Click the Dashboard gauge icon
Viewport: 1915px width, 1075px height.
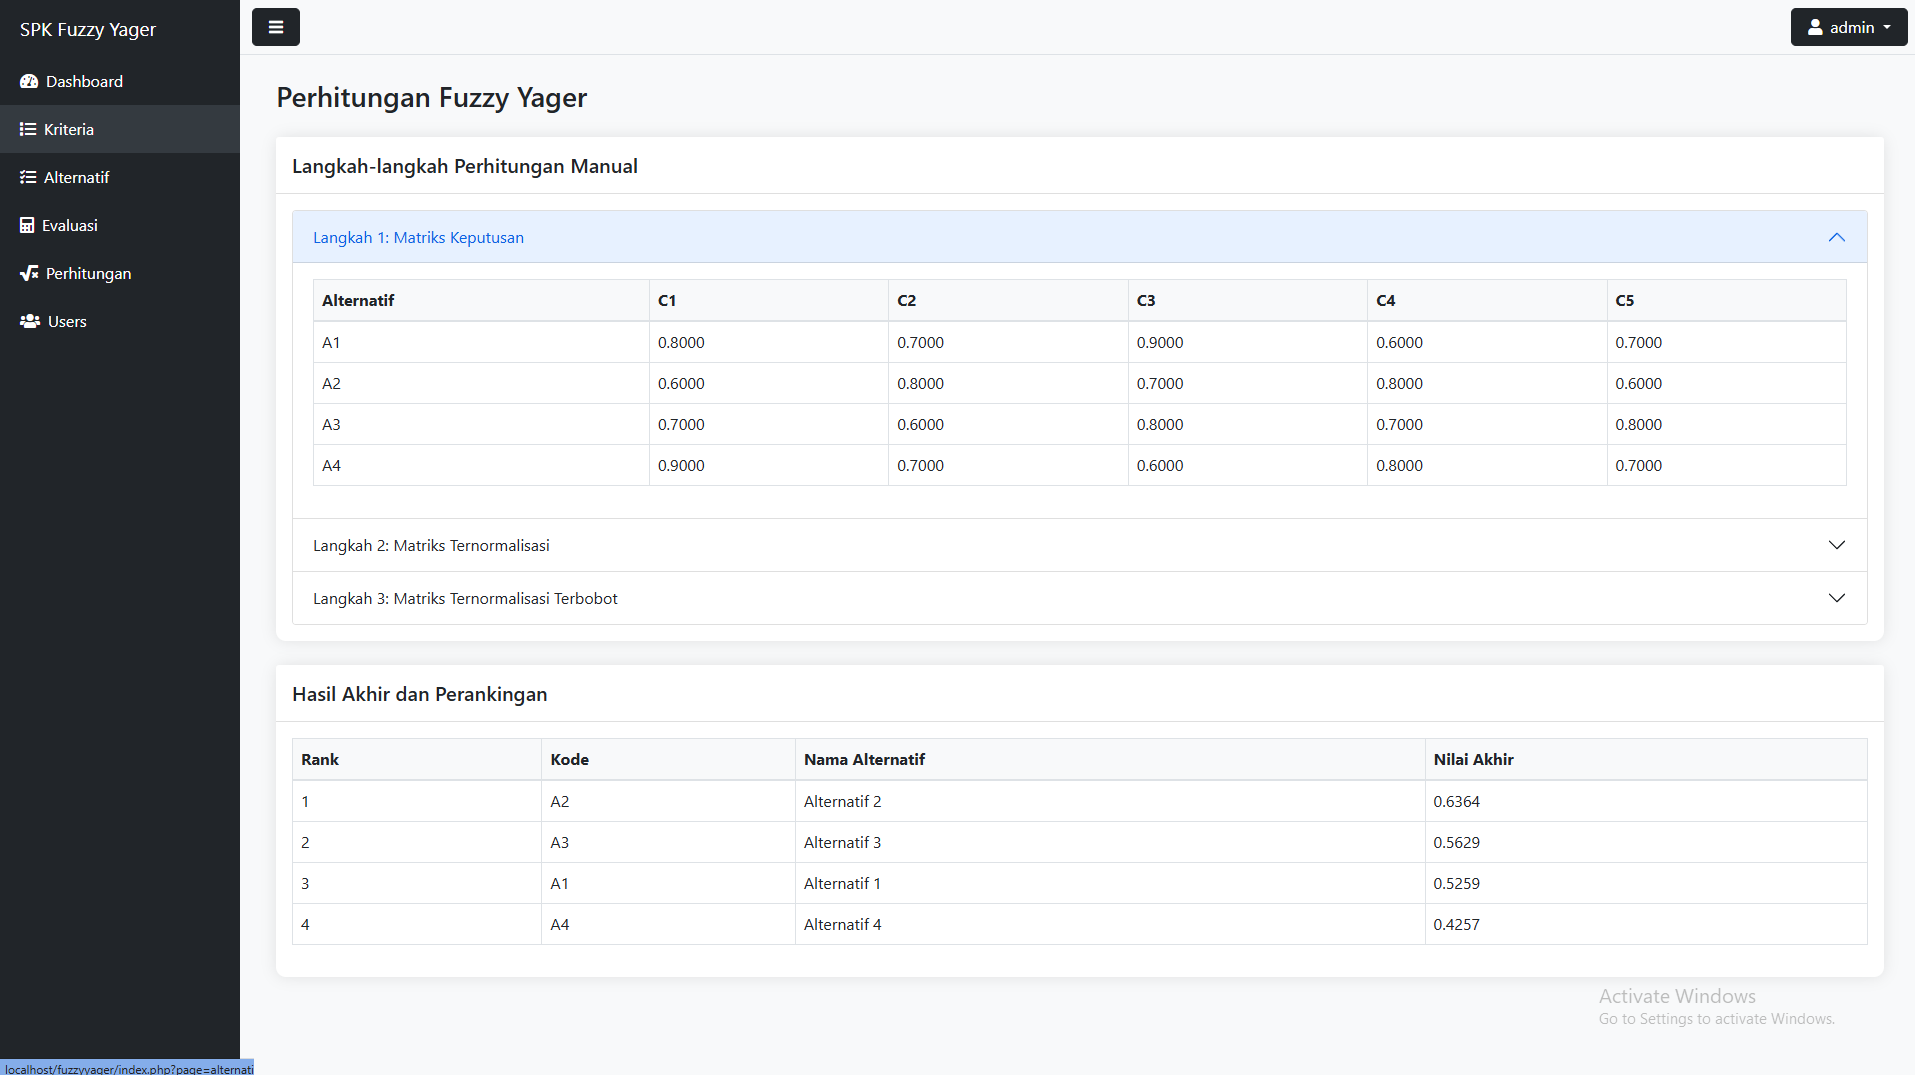[29, 82]
